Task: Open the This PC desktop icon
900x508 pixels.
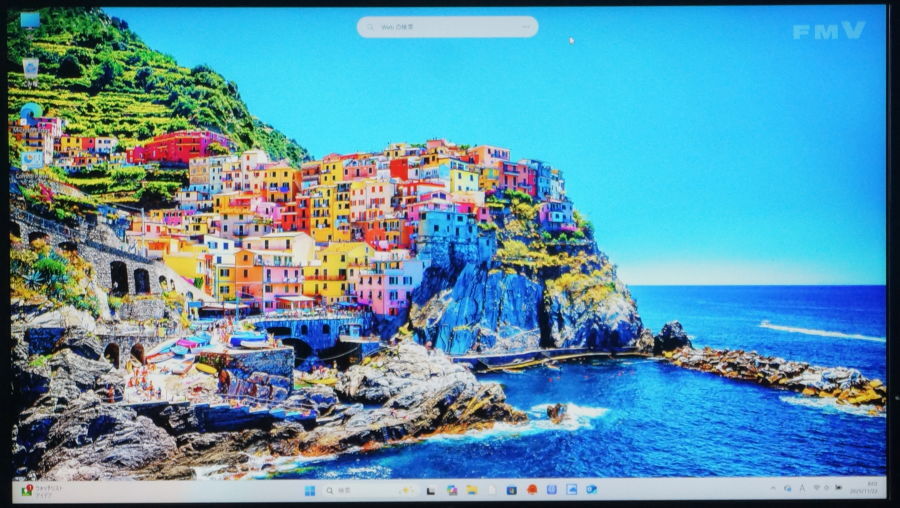Action: pyautogui.click(x=30, y=21)
